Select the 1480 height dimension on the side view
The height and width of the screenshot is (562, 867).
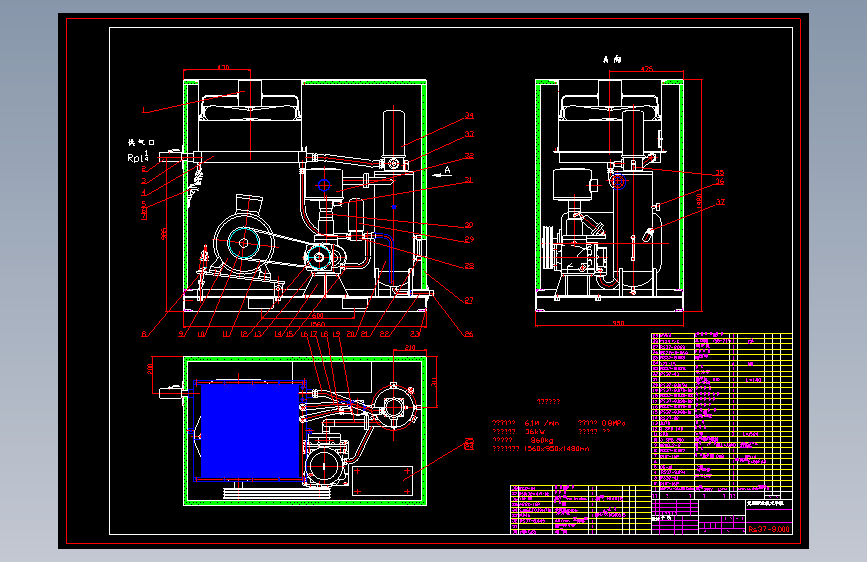[699, 202]
